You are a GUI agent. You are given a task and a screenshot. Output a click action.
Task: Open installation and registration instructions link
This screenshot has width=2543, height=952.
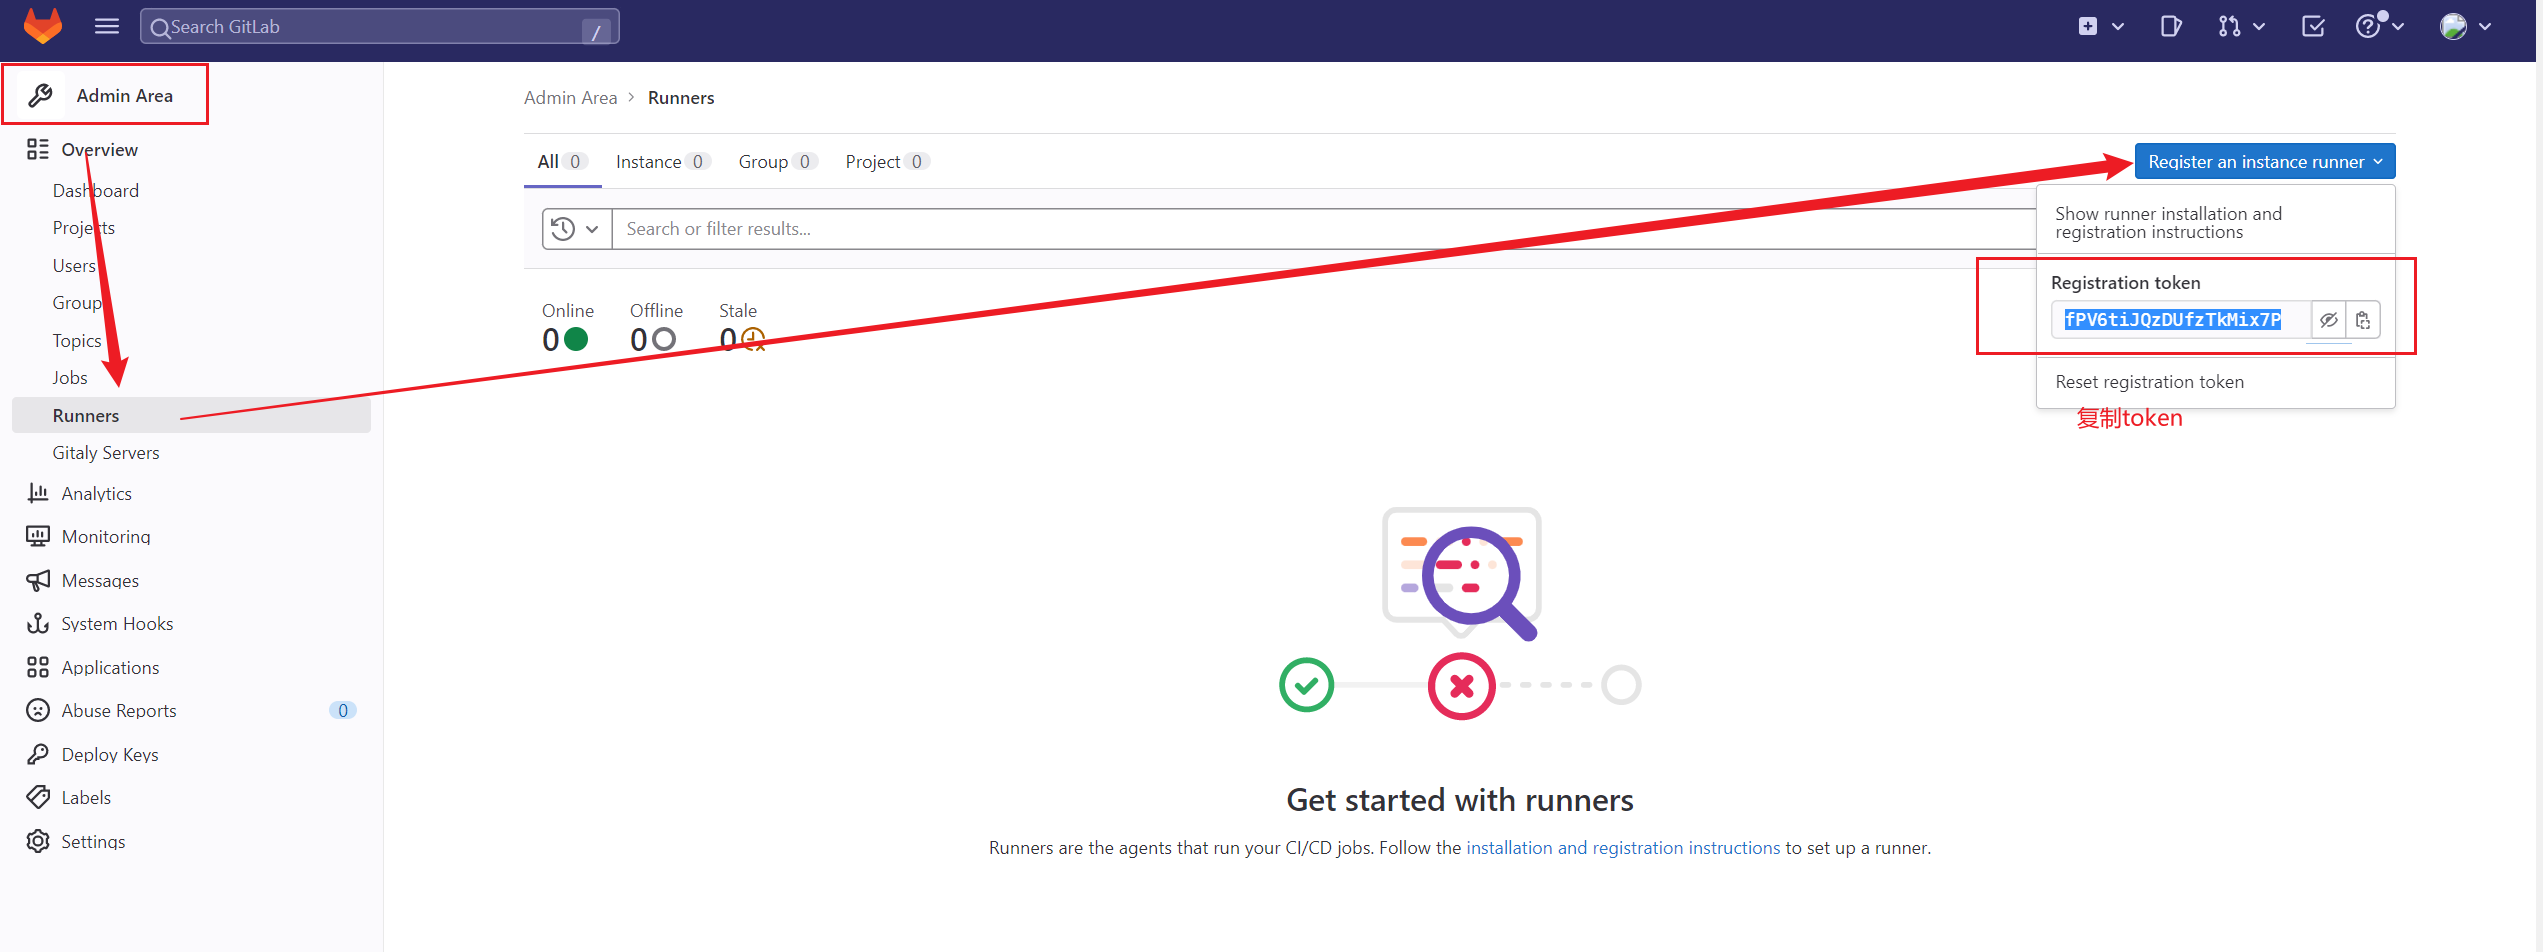click(1622, 847)
